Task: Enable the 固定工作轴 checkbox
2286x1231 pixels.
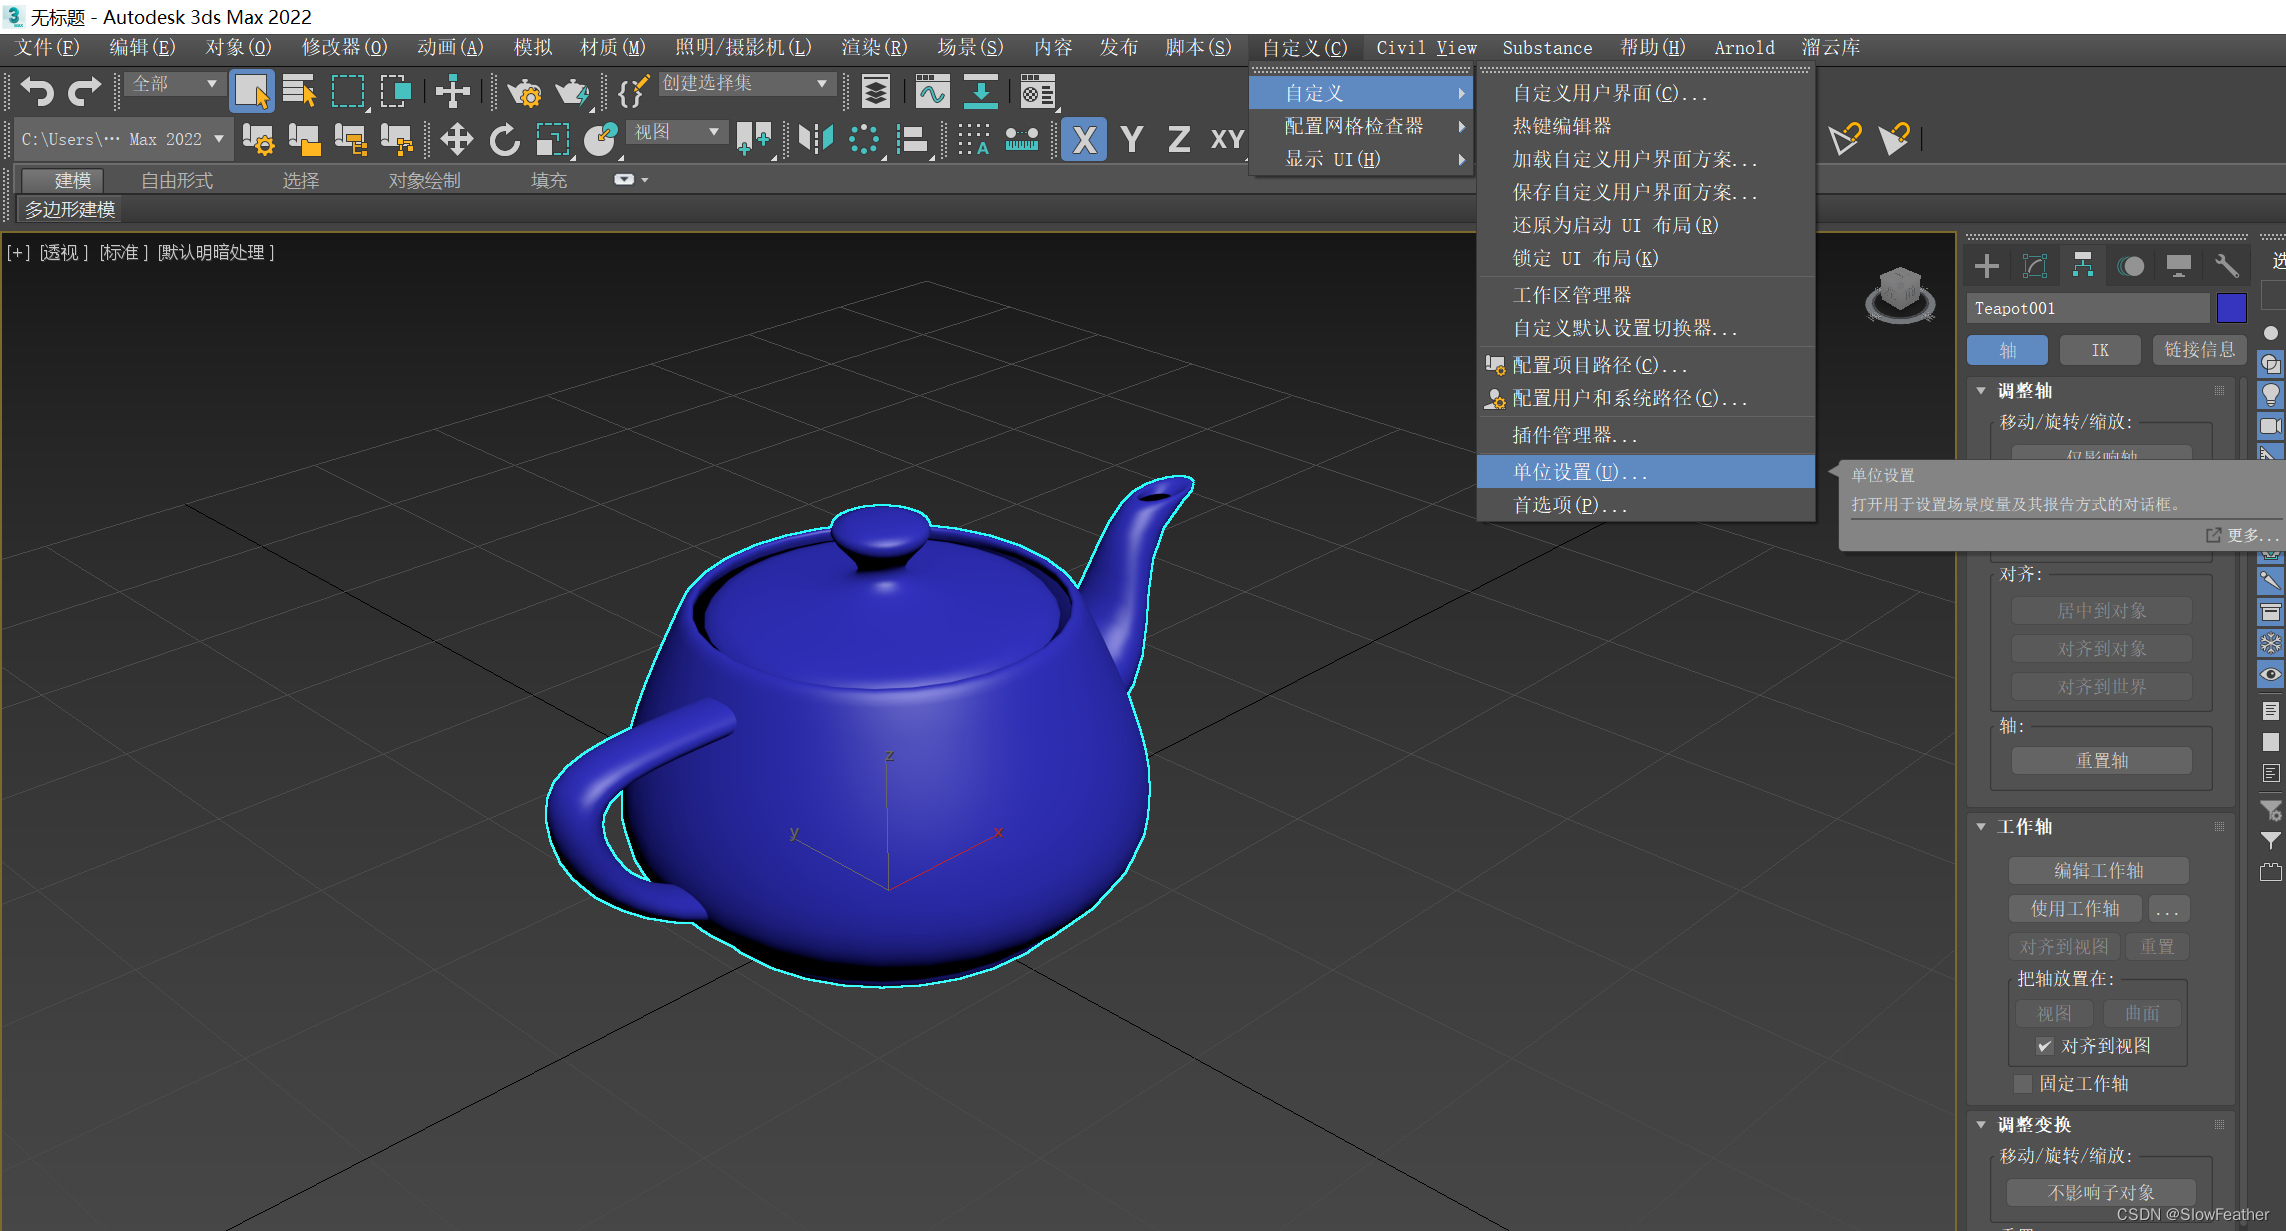Action: pyautogui.click(x=2023, y=1084)
